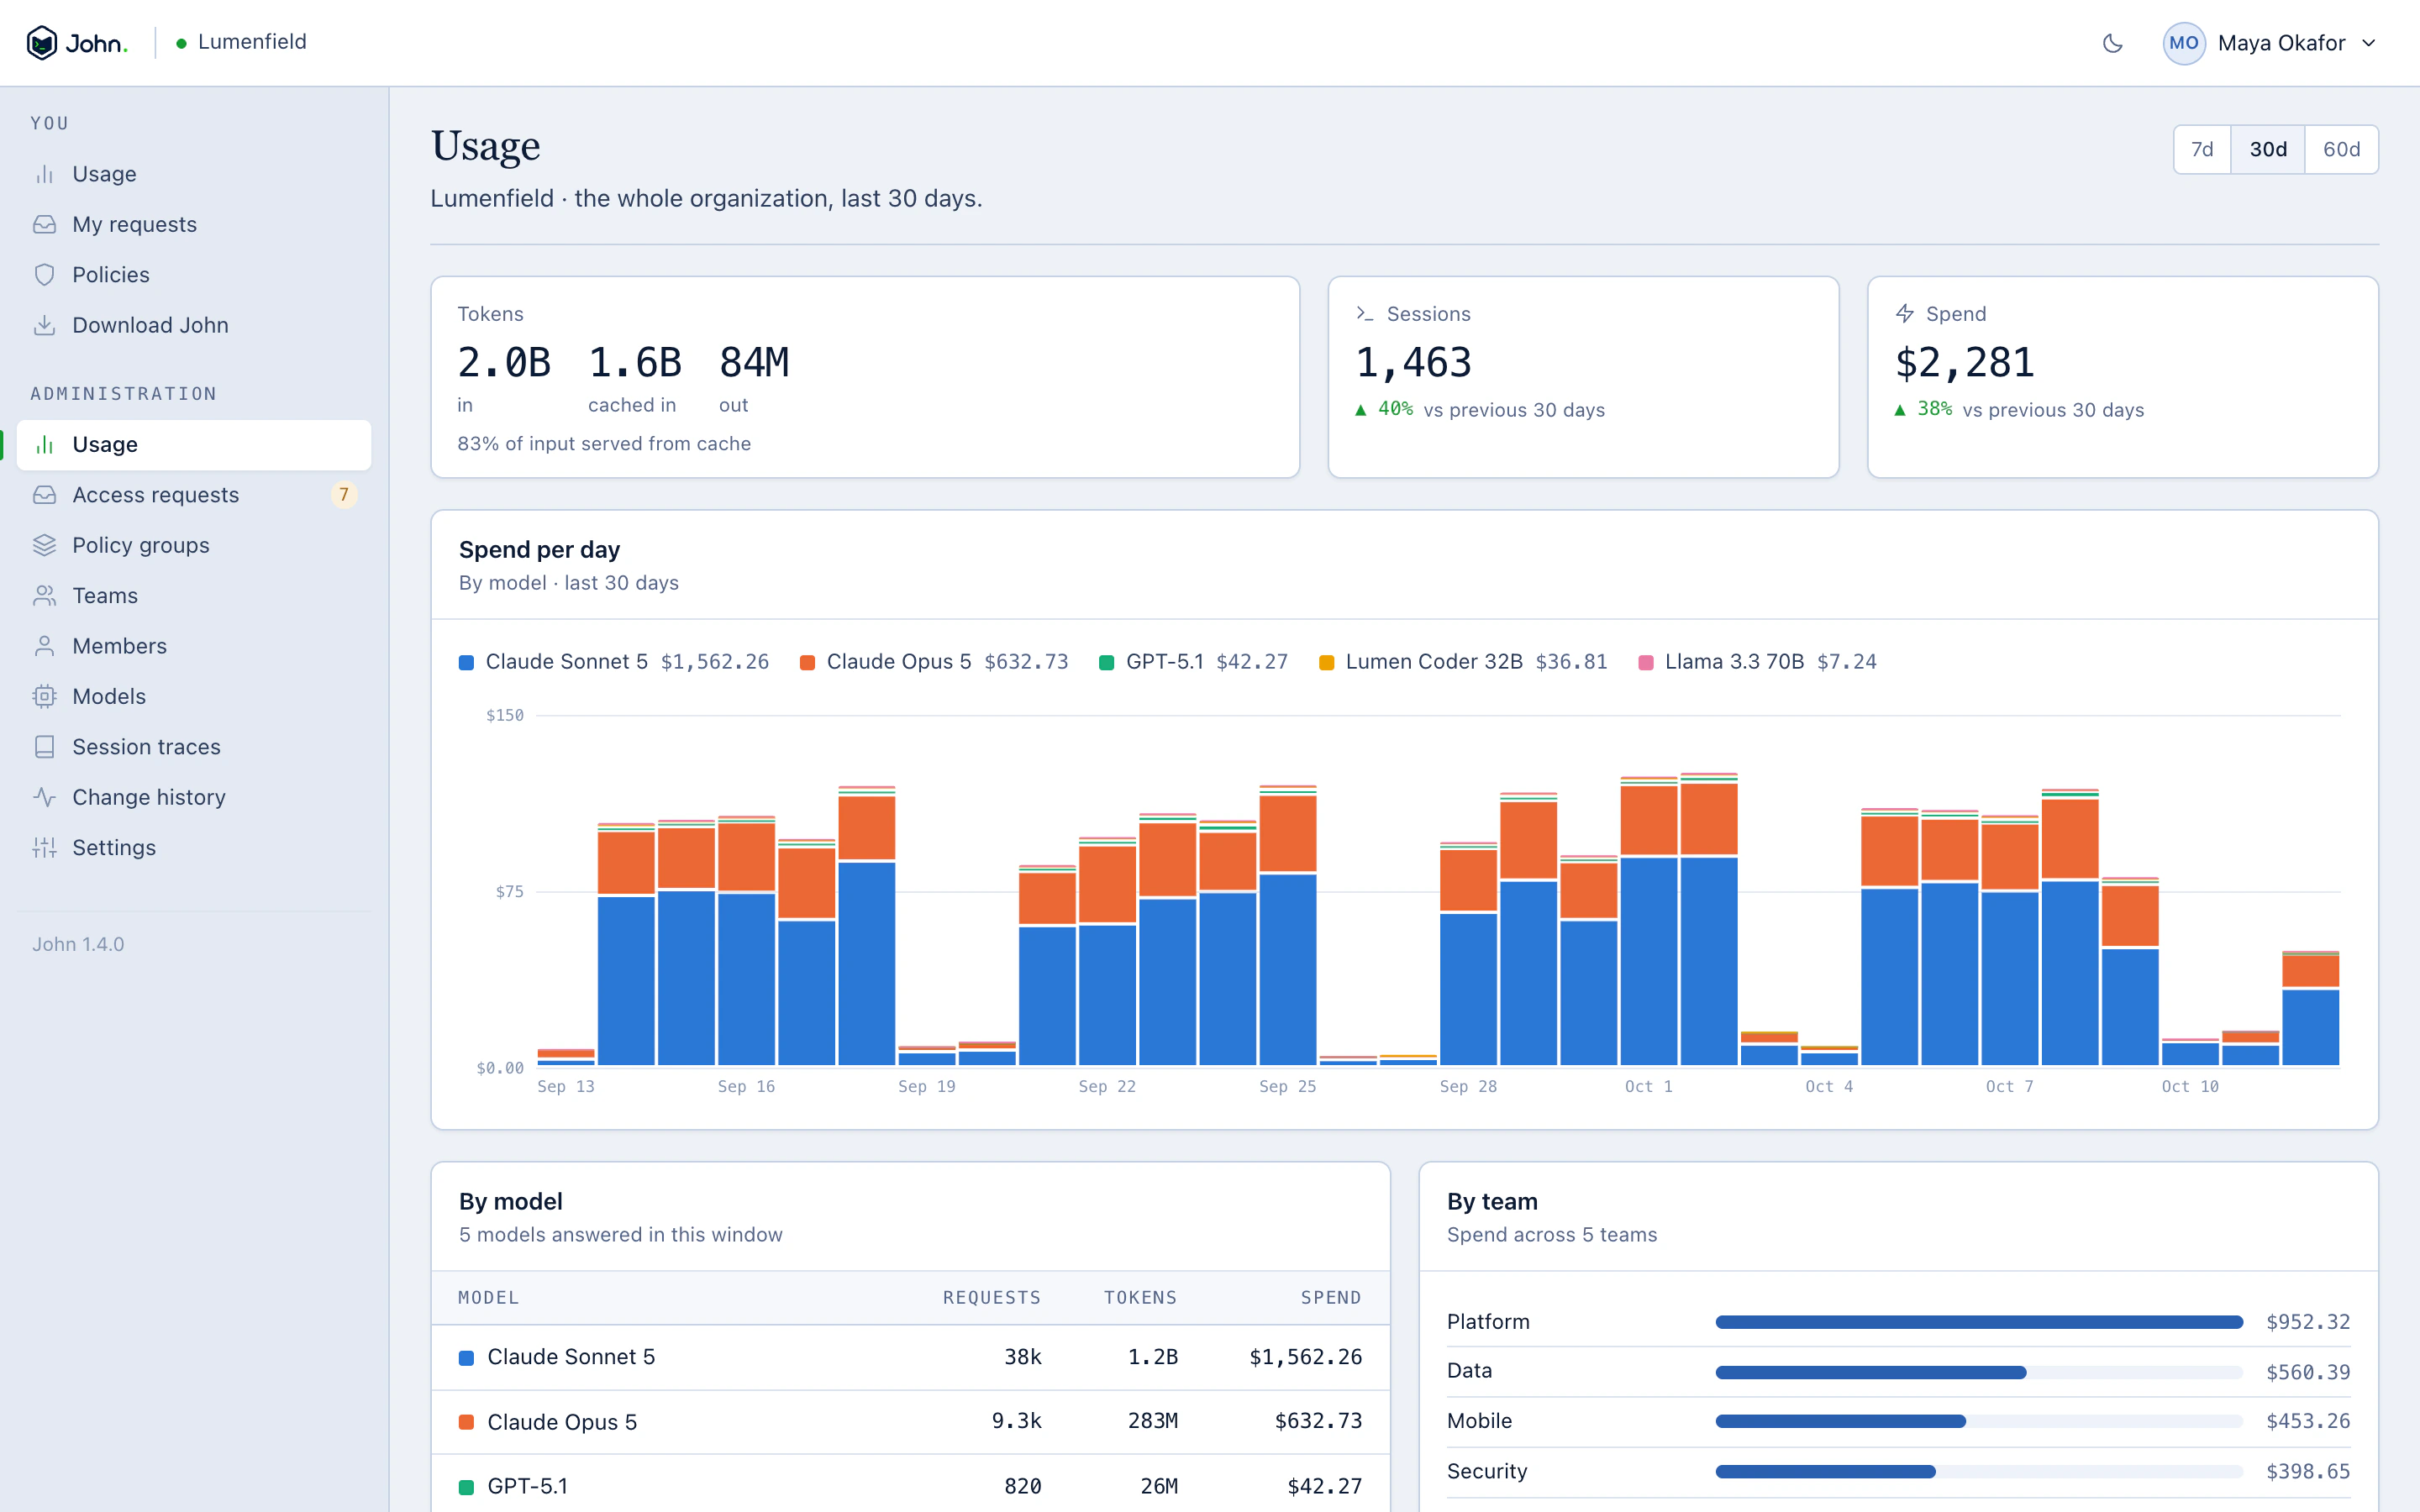Click the Members person icon
The width and height of the screenshot is (2420, 1512).
(x=44, y=646)
